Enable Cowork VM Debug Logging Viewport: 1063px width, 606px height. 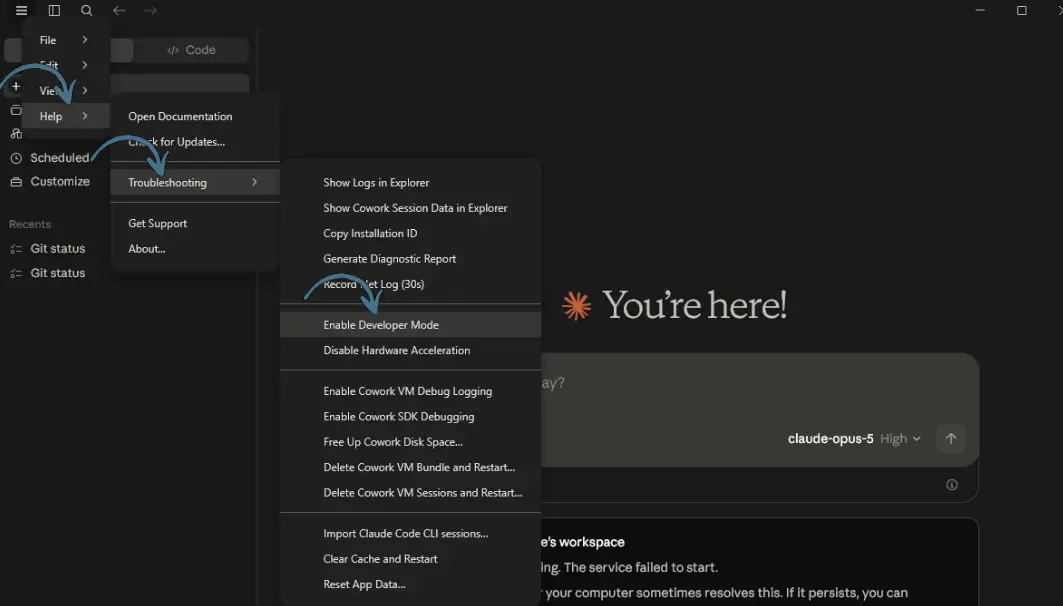pos(410,391)
